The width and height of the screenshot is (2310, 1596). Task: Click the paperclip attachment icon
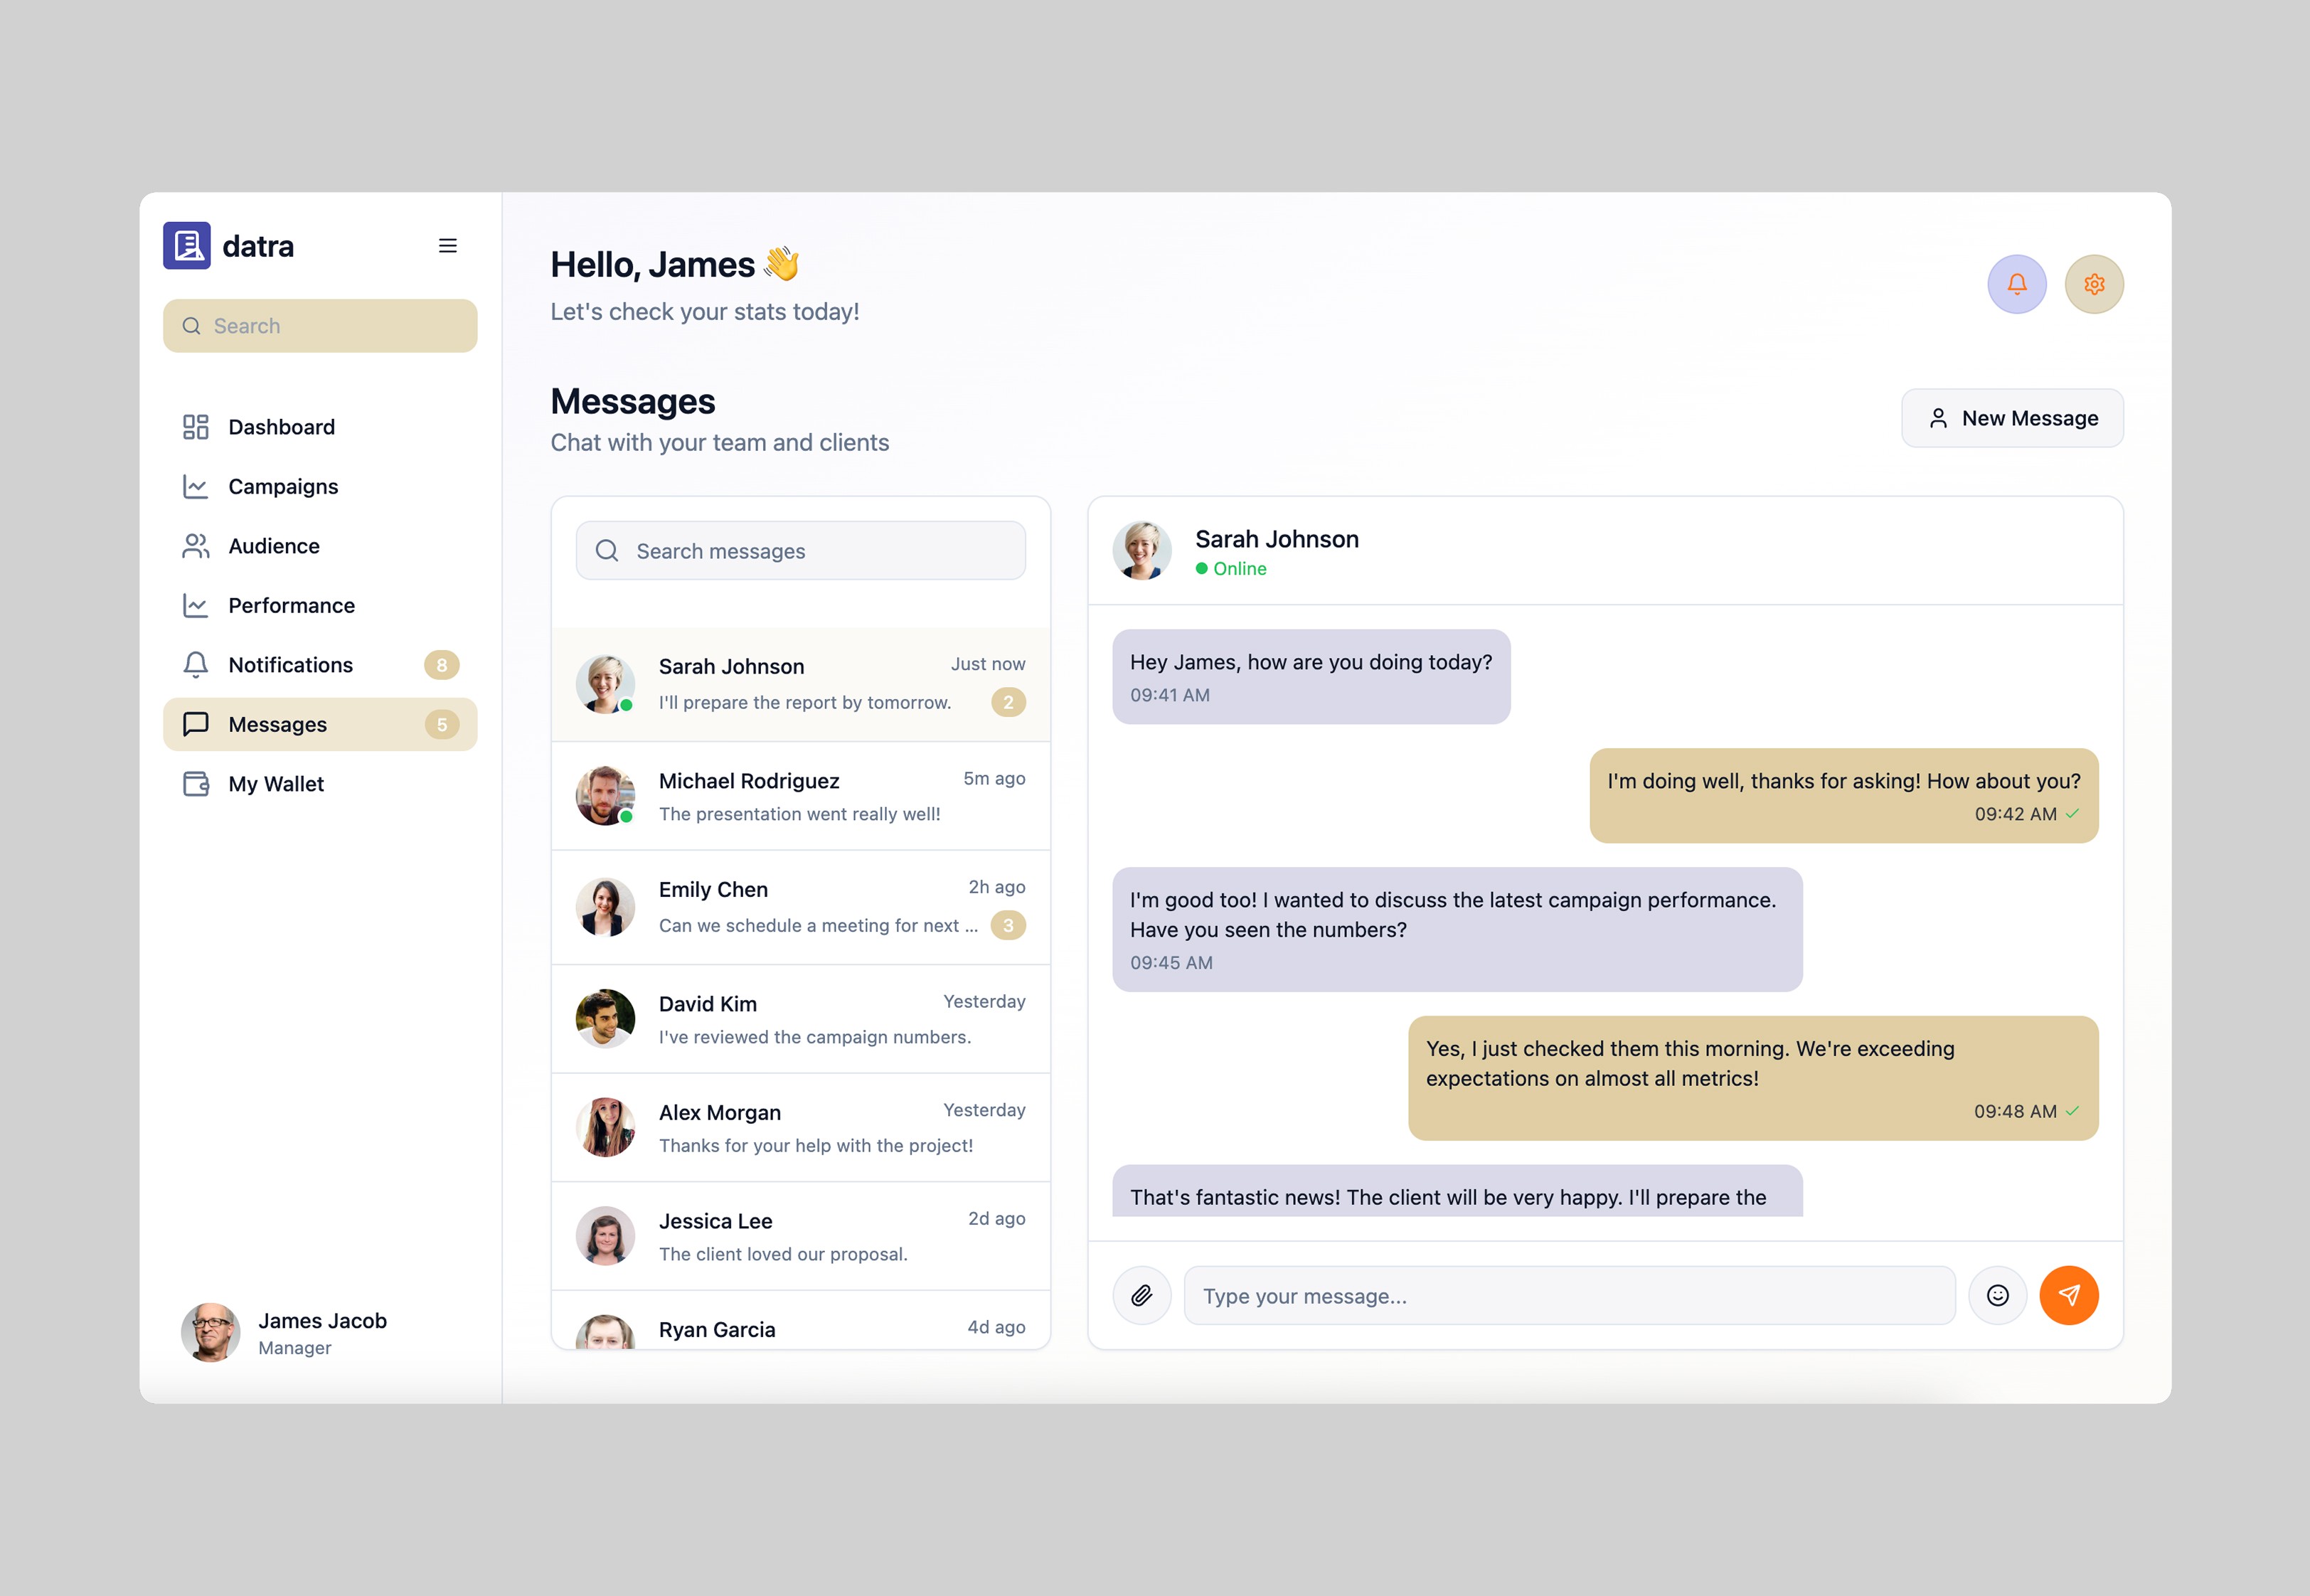pos(1141,1295)
